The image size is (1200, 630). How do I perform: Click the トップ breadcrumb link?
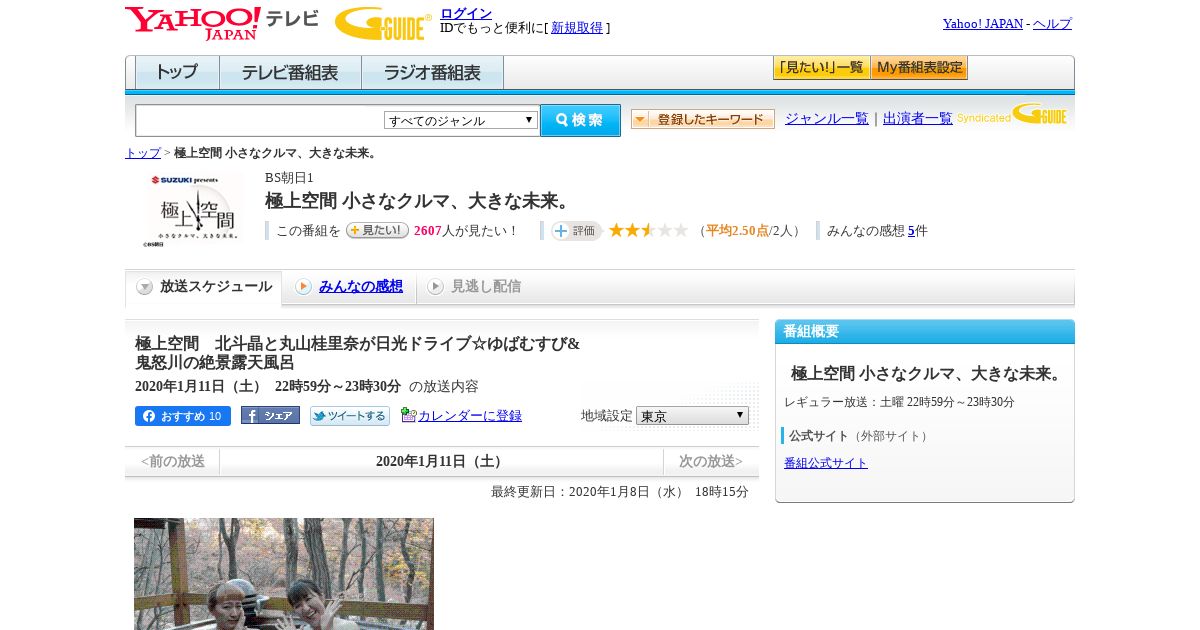coord(143,153)
